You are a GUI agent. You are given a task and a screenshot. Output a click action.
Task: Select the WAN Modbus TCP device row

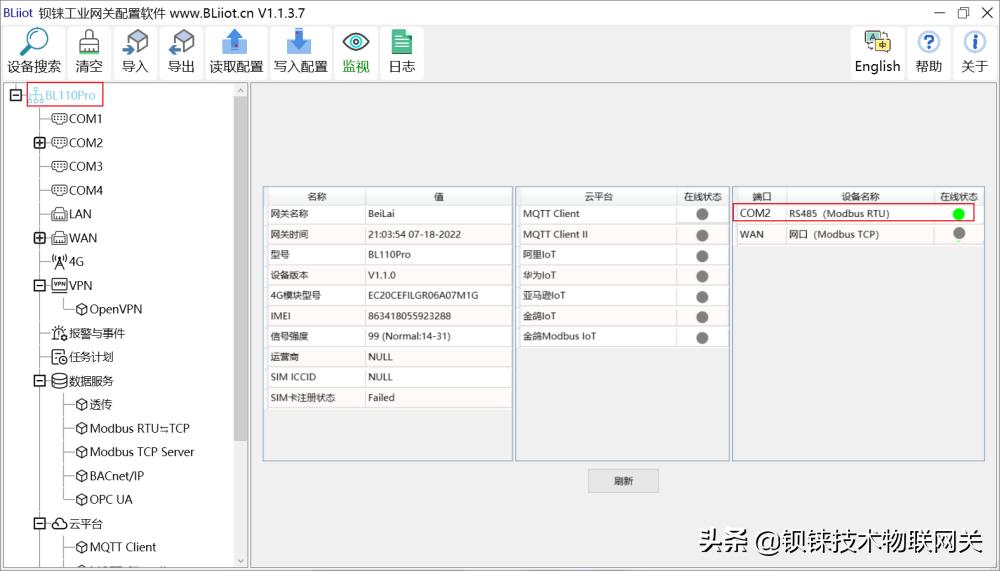858,234
